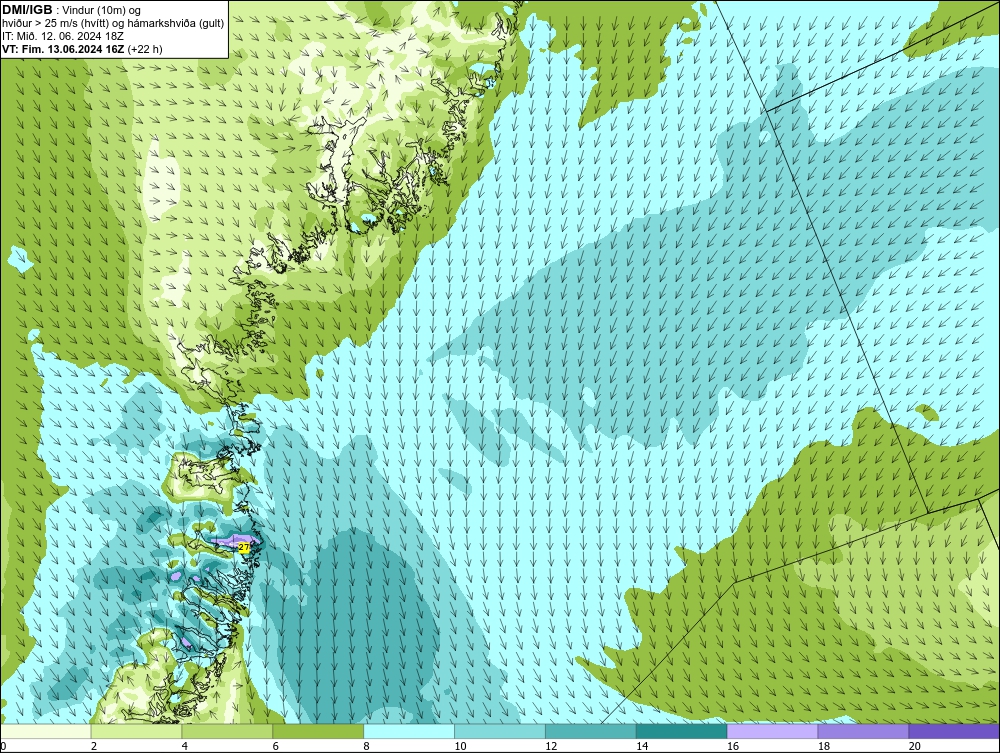1000x753 pixels.
Task: Click the yellow 27 gust marker
Action: pos(244,547)
